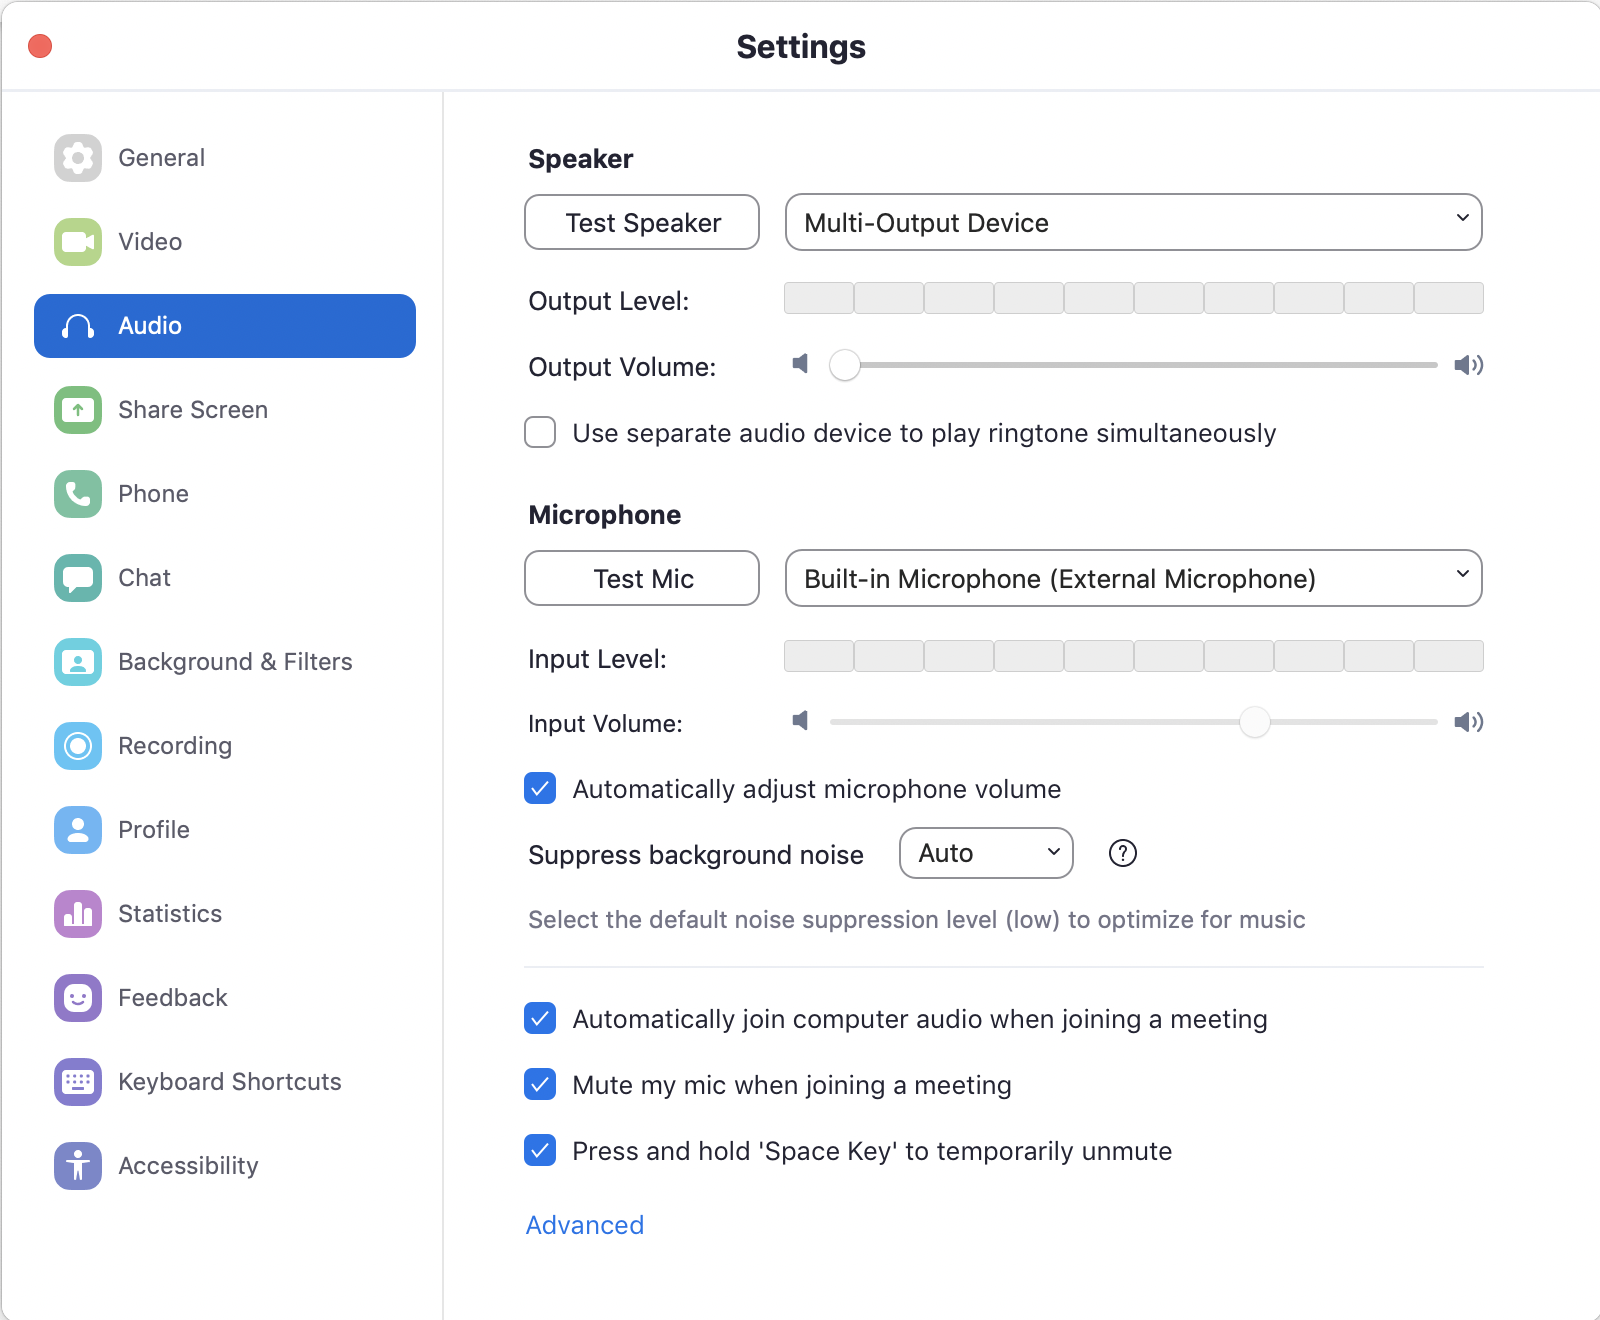Screen dimensions: 1600x1320
Task: Go to Background & Filters settings
Action: pyautogui.click(x=234, y=662)
